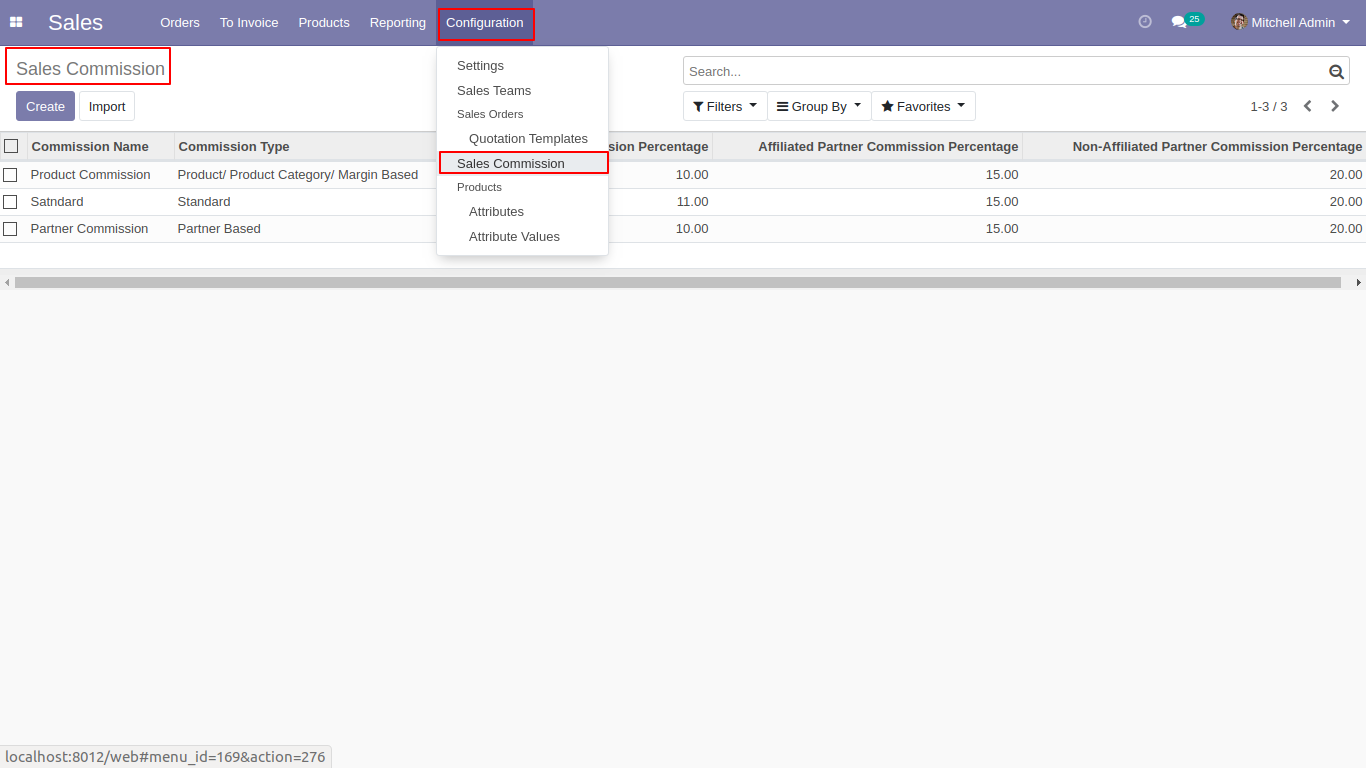Click the scrollbar left arrow
Viewport: 1366px width, 768px height.
(7, 283)
